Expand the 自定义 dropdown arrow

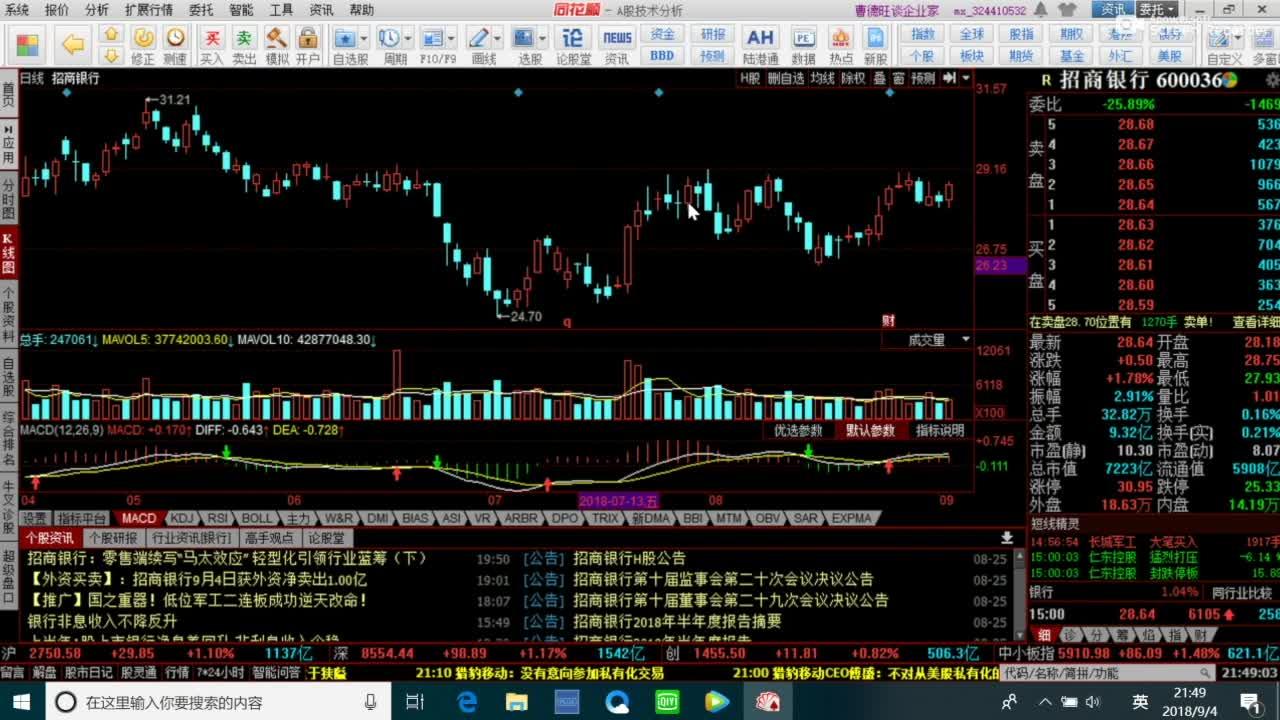[x=1240, y=38]
